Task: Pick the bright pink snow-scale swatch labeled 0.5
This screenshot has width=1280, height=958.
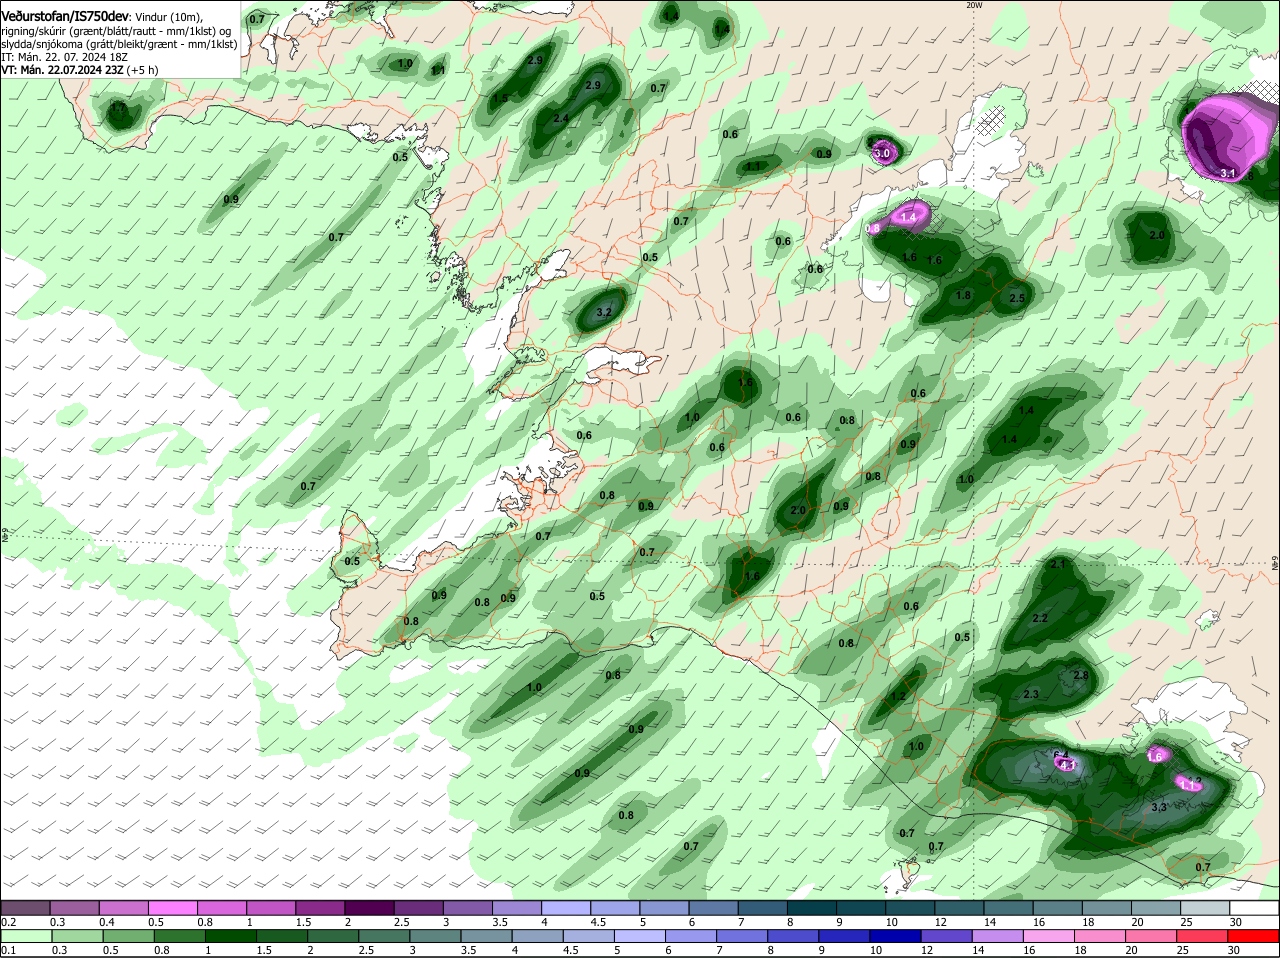Action: pyautogui.click(x=173, y=907)
